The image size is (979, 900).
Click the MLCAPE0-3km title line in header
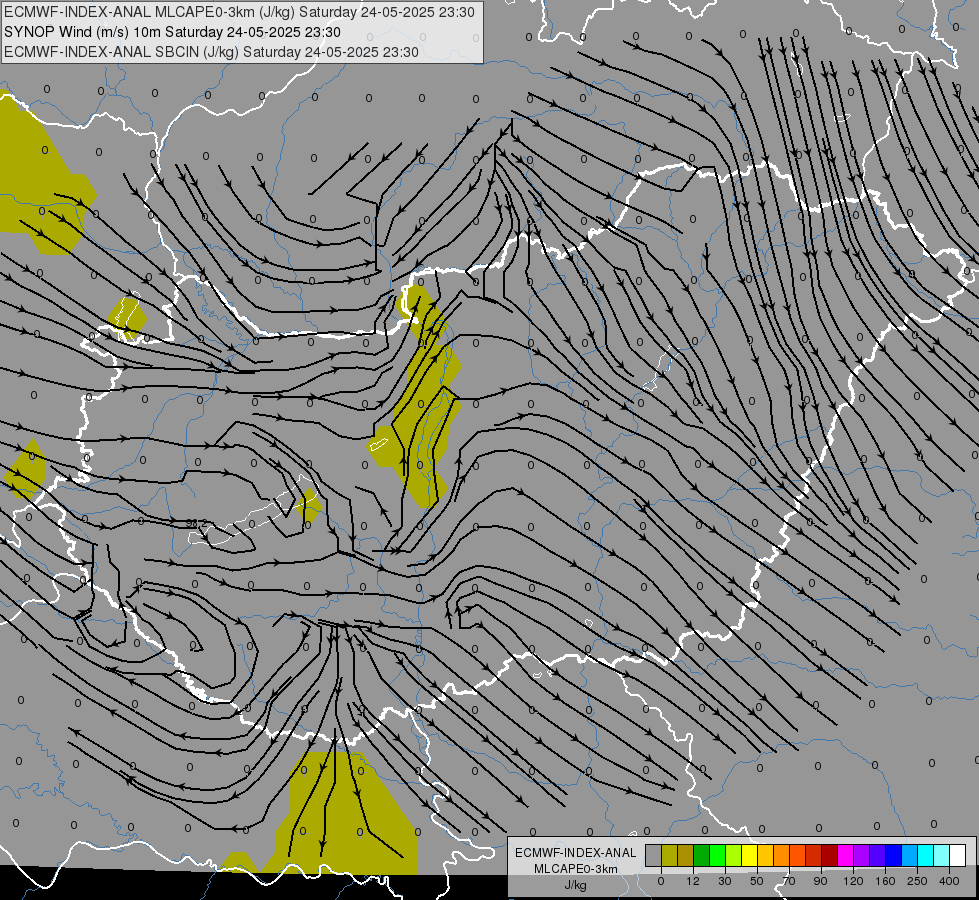point(239,12)
